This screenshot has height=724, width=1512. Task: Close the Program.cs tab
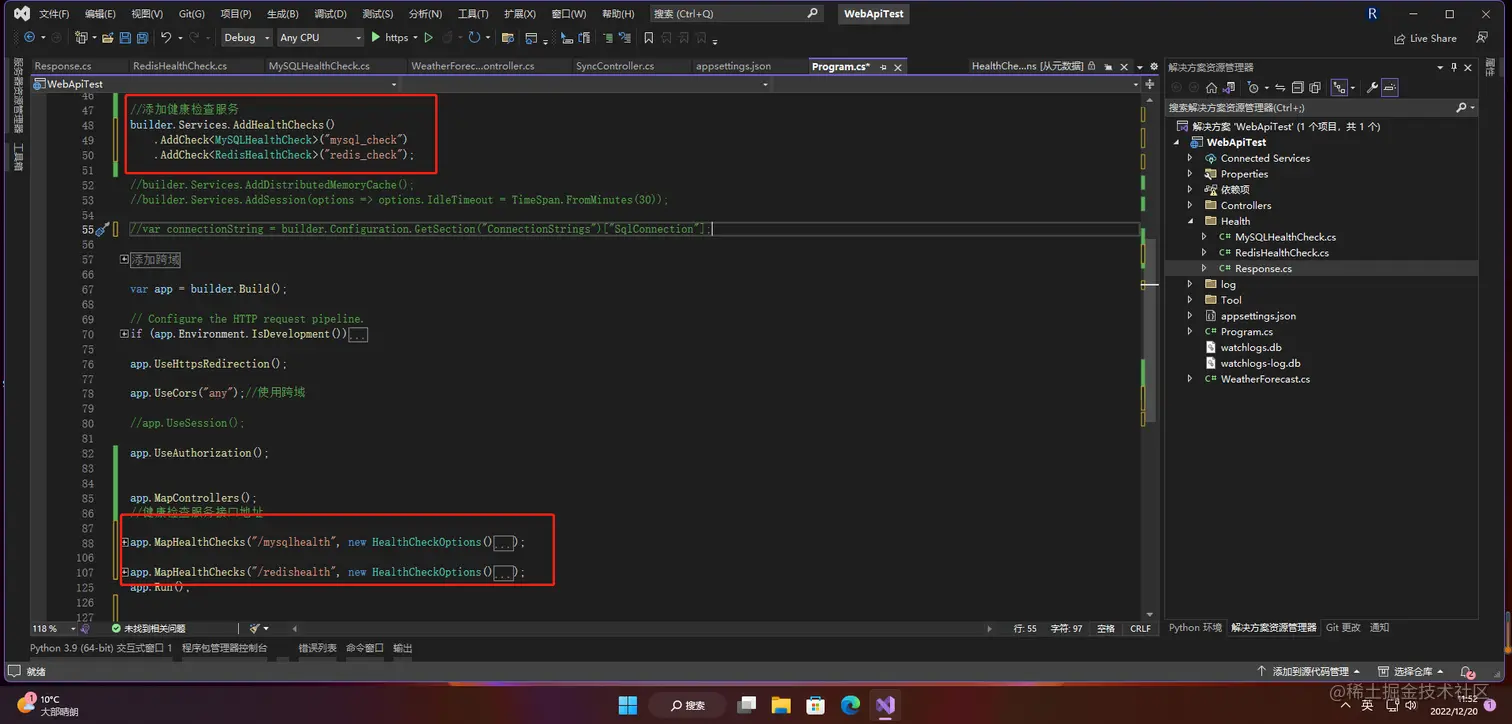pyautogui.click(x=898, y=66)
